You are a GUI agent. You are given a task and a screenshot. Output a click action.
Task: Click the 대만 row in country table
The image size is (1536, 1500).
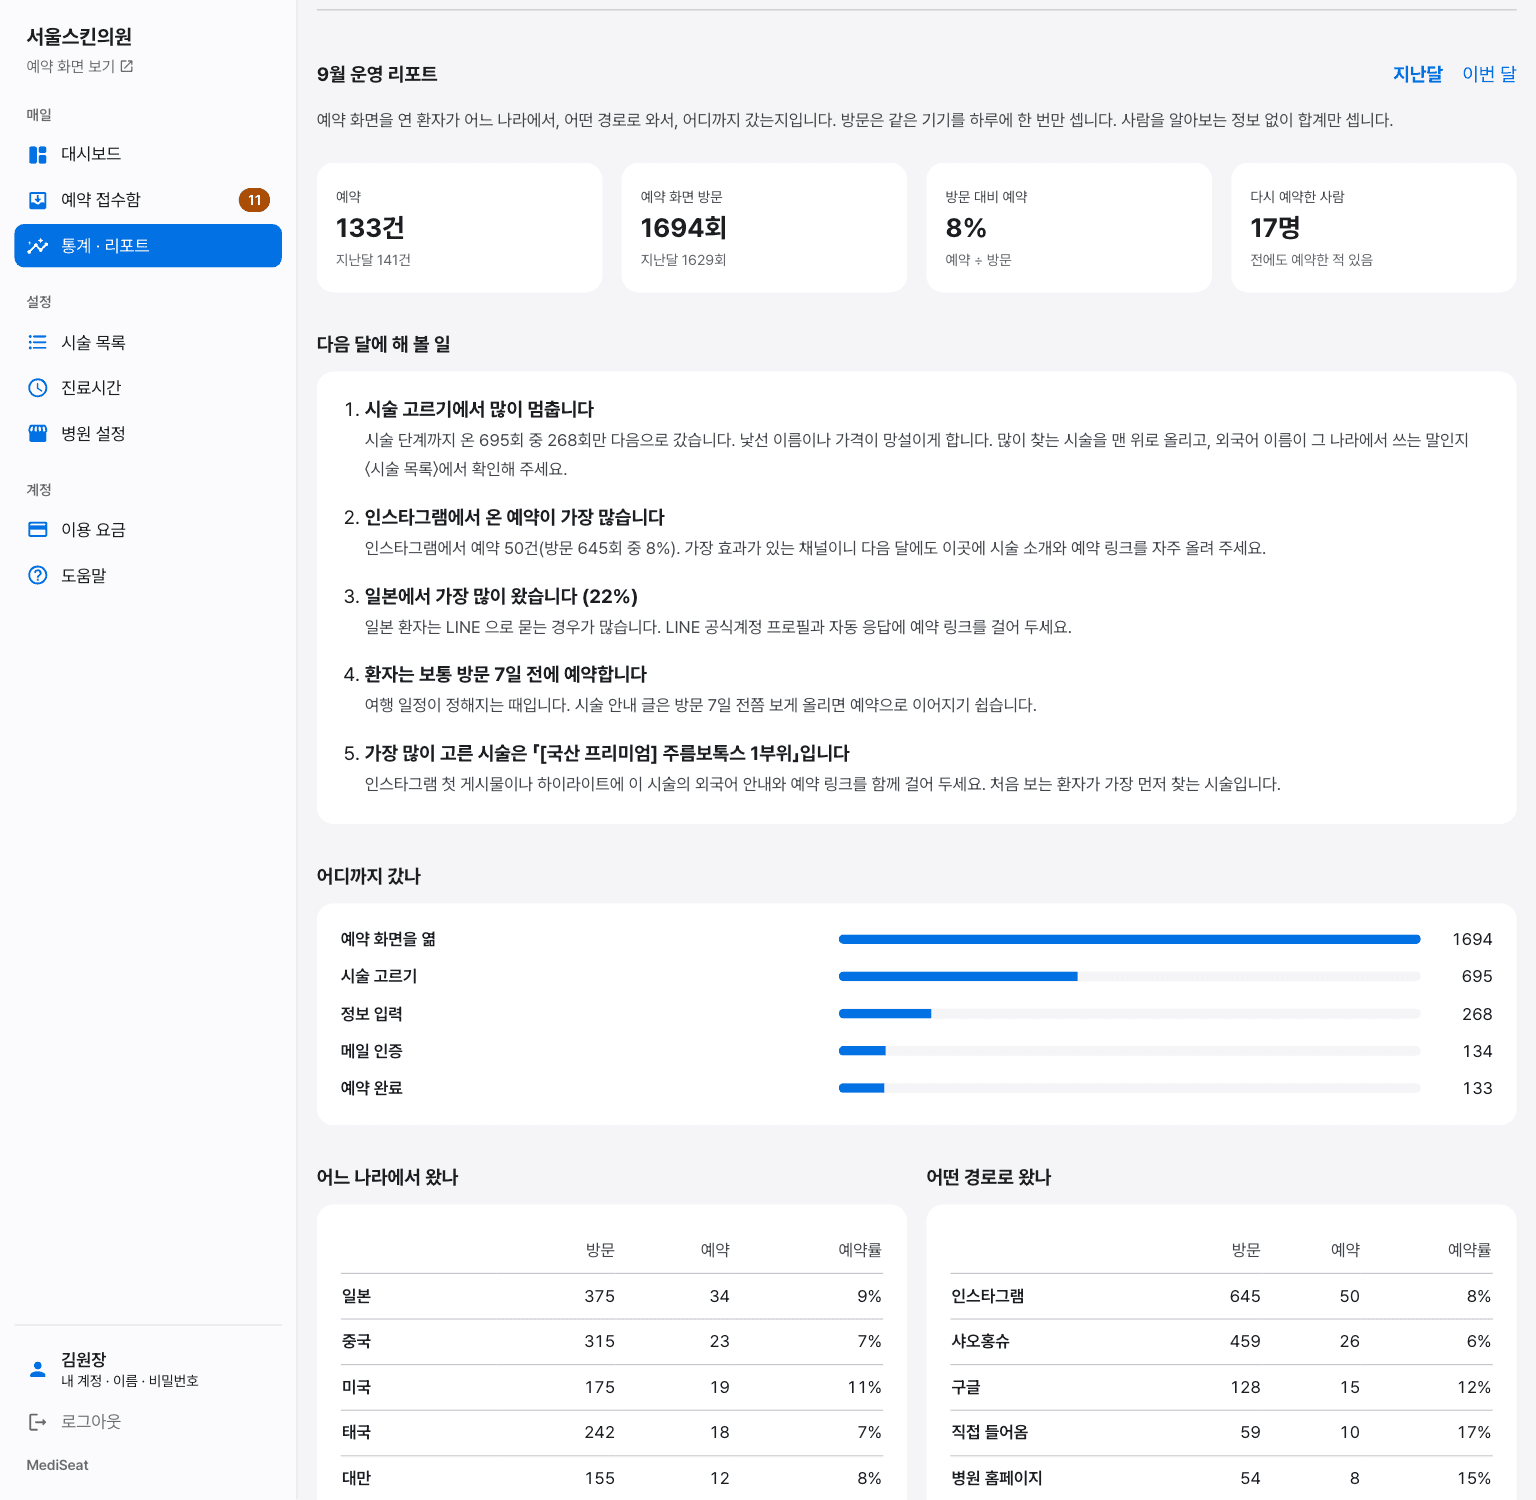612,1478
